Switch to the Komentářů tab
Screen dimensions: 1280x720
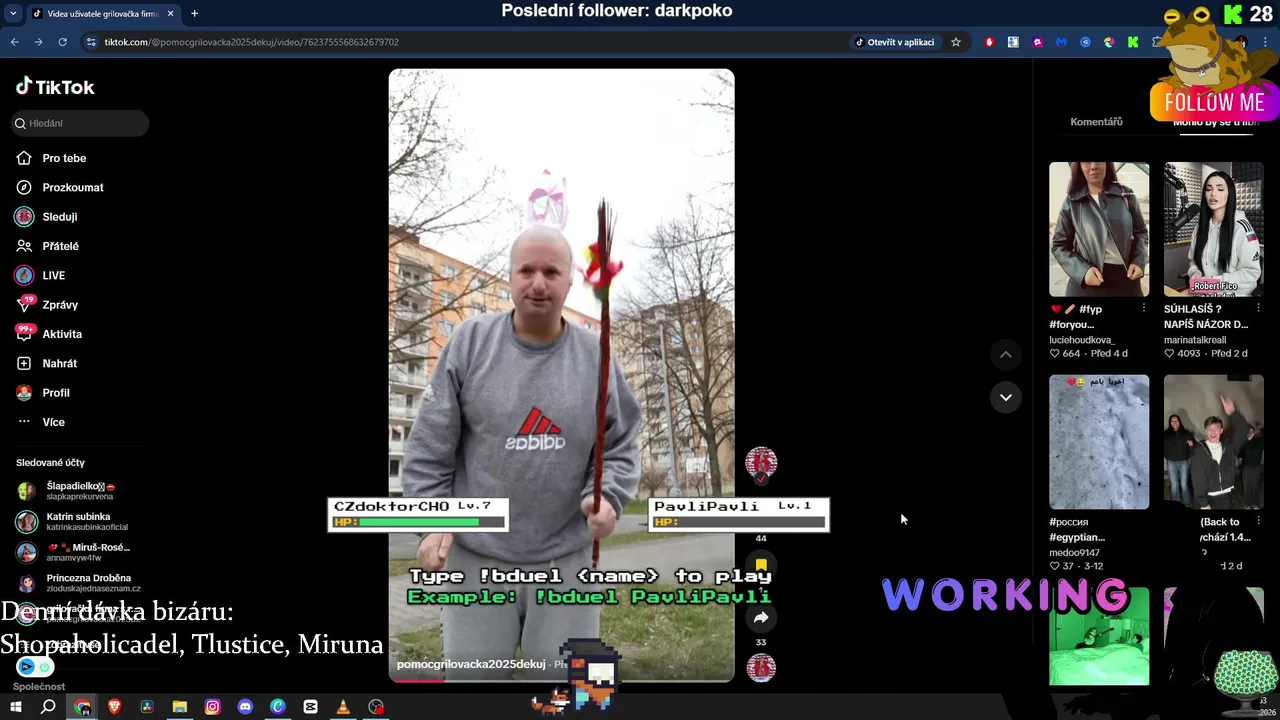pos(1096,122)
